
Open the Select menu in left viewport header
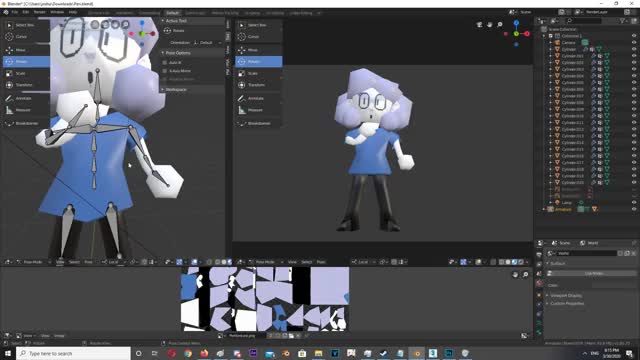click(74, 262)
